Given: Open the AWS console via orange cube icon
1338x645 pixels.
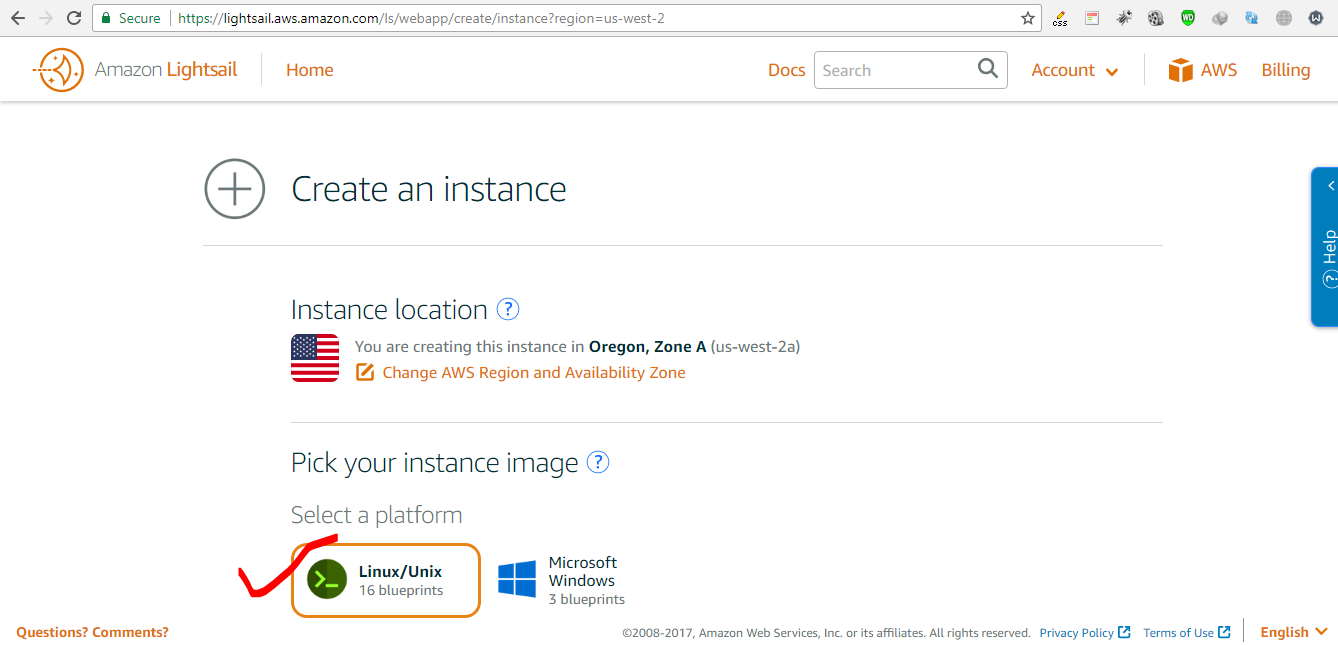Looking at the screenshot, I should pos(1180,69).
